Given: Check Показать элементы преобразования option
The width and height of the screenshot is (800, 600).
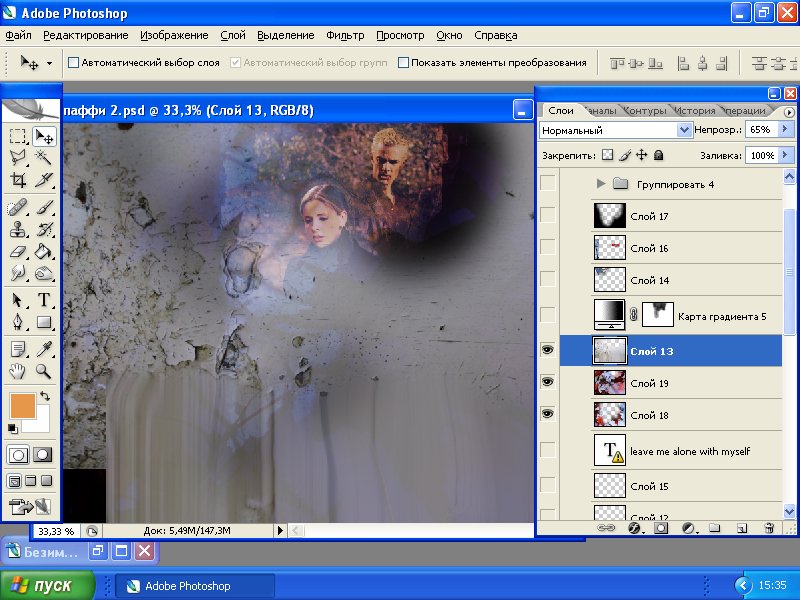Looking at the screenshot, I should [x=404, y=62].
